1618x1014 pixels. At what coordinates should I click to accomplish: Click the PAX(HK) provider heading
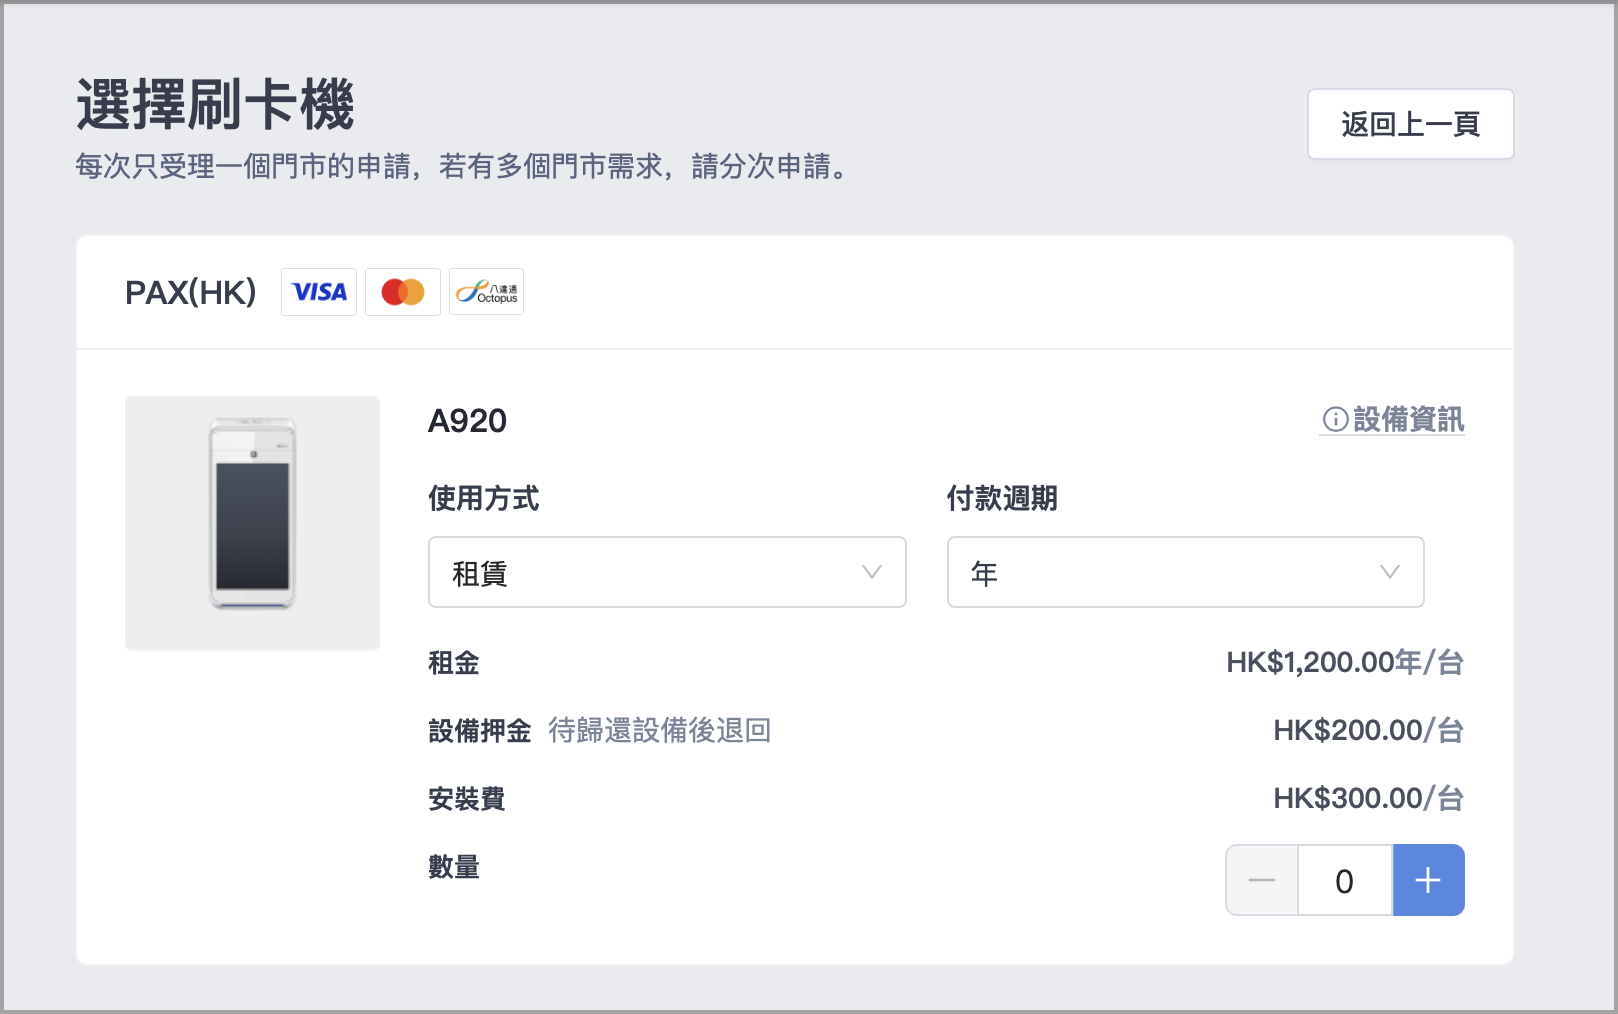click(191, 292)
